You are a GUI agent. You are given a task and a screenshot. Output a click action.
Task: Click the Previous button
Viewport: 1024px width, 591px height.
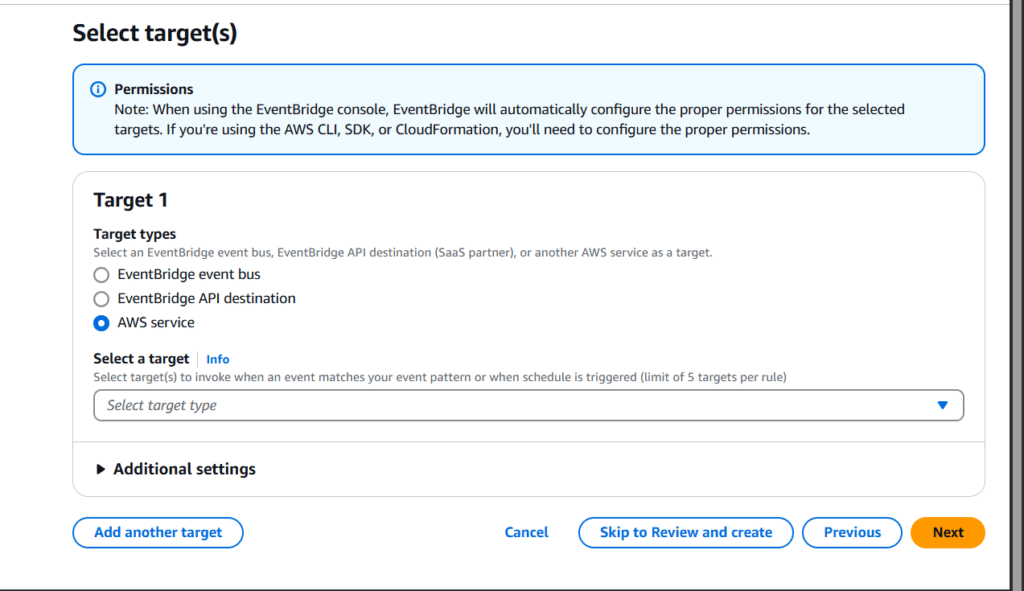852,532
